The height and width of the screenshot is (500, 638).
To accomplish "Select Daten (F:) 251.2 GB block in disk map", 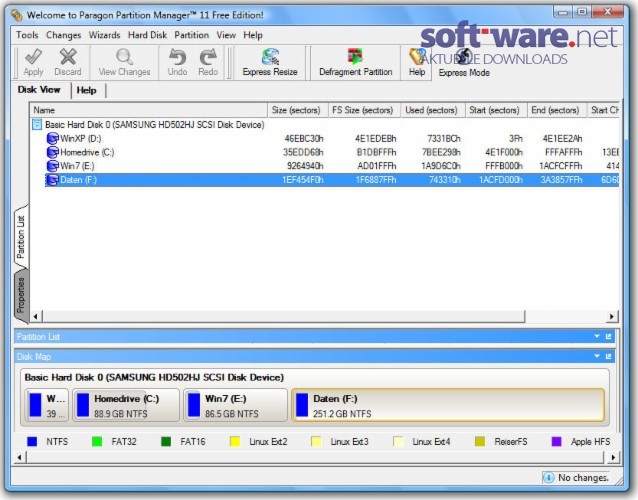I will coord(448,405).
